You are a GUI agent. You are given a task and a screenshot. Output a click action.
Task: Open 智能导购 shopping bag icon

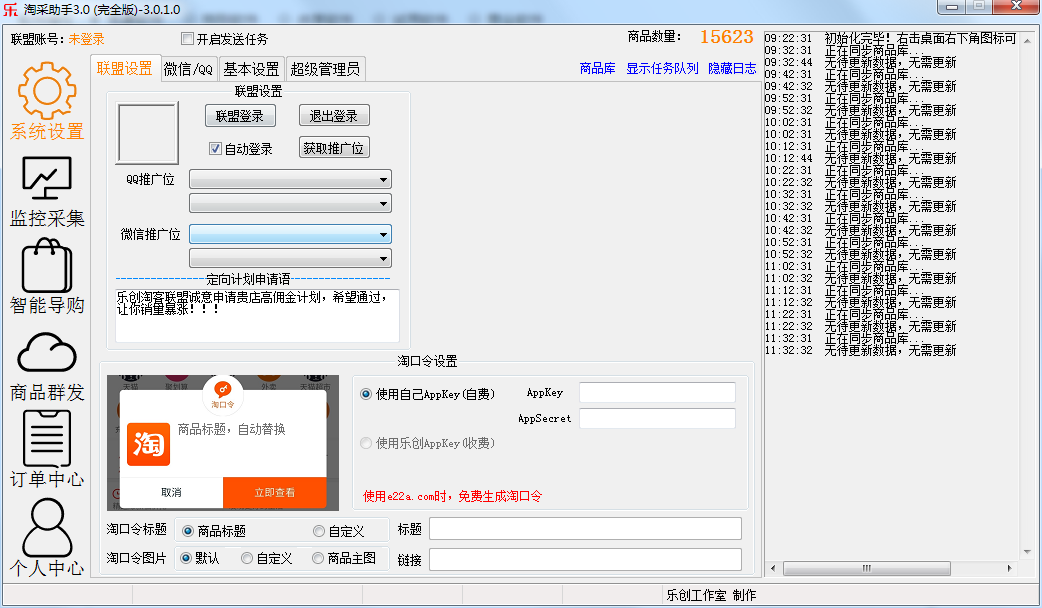47,266
